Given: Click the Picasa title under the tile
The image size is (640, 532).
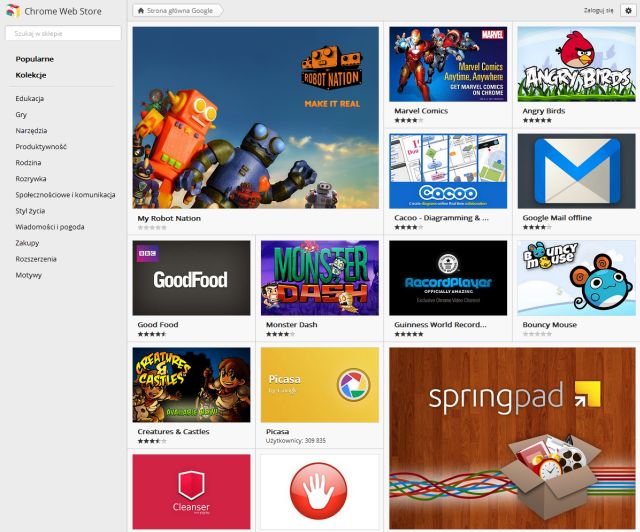Looking at the screenshot, I should (278, 432).
